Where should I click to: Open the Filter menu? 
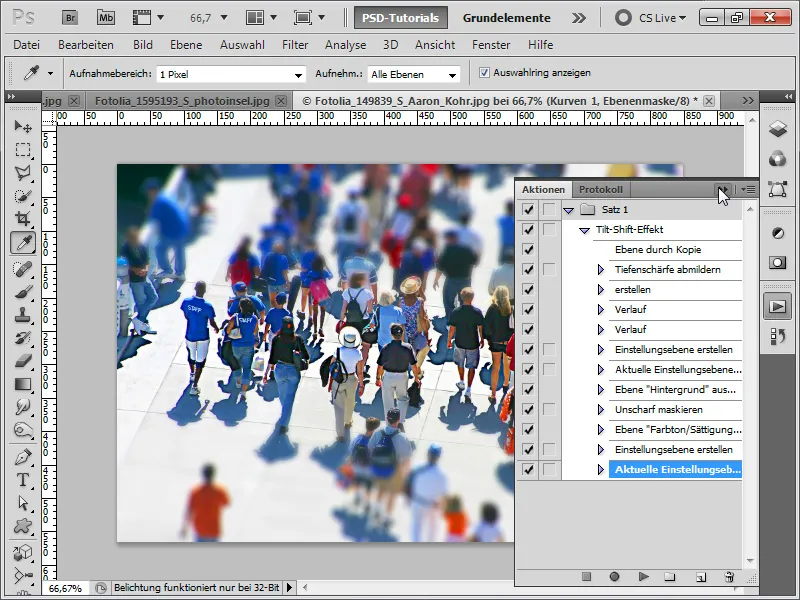pos(295,45)
